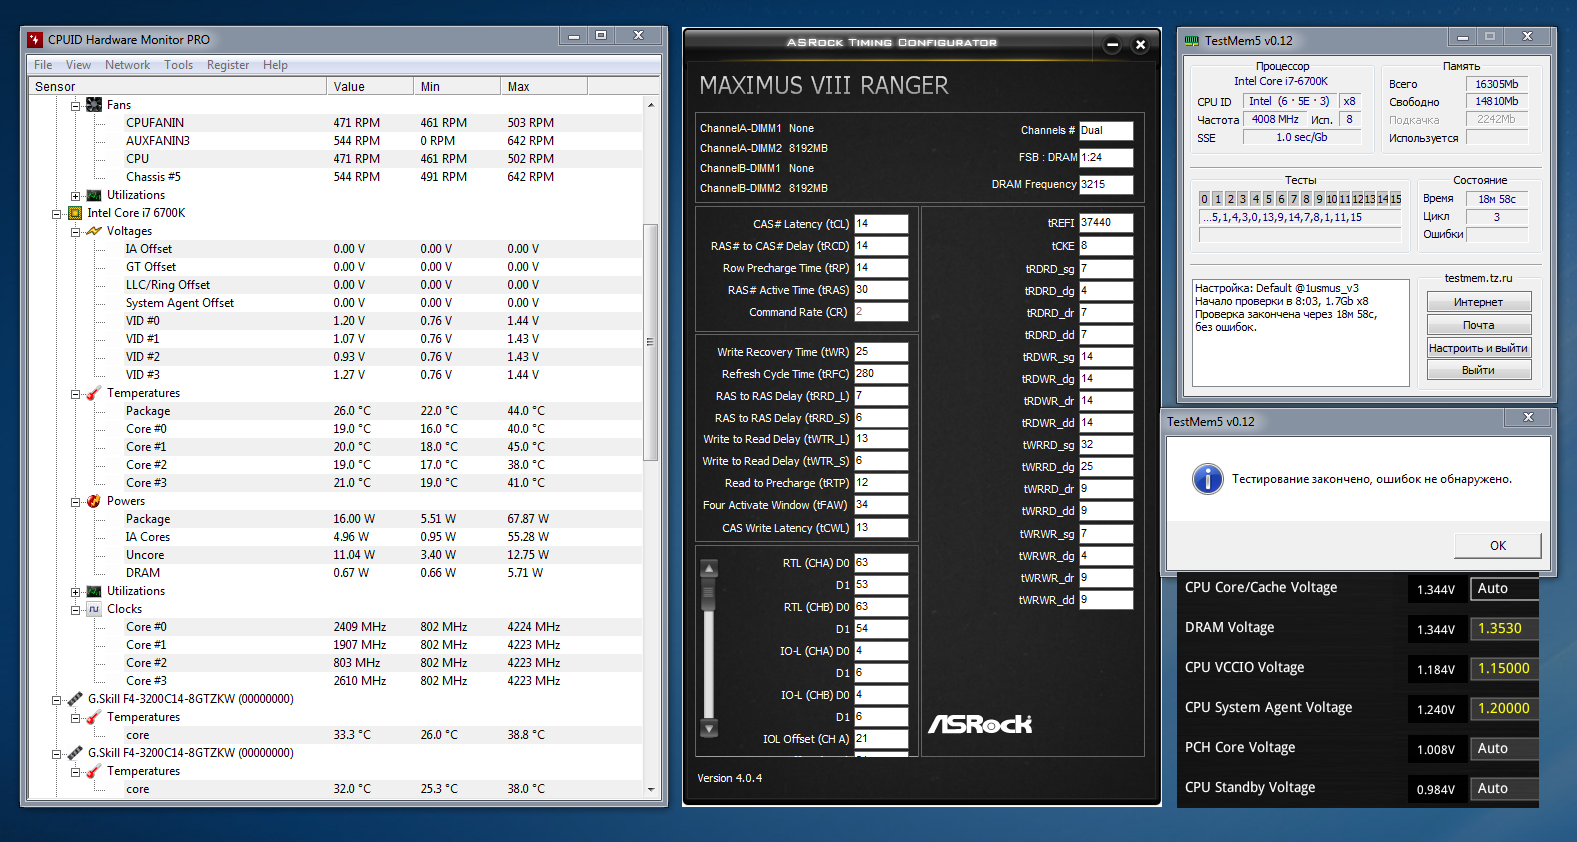
Task: Collapse the Powers node
Action: click(x=75, y=501)
